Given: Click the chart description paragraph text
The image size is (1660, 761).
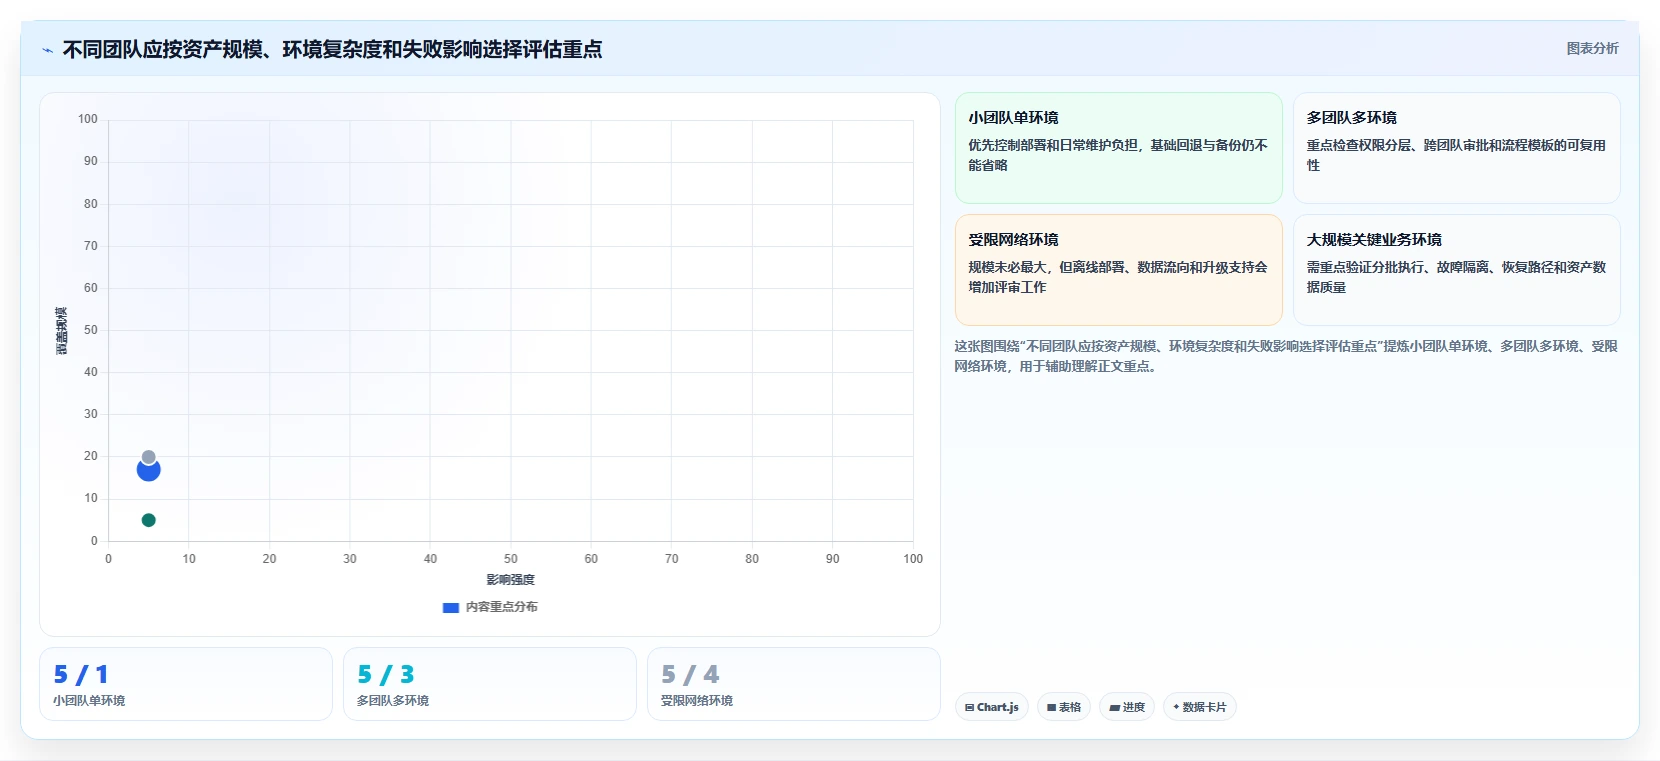Looking at the screenshot, I should tap(1286, 356).
